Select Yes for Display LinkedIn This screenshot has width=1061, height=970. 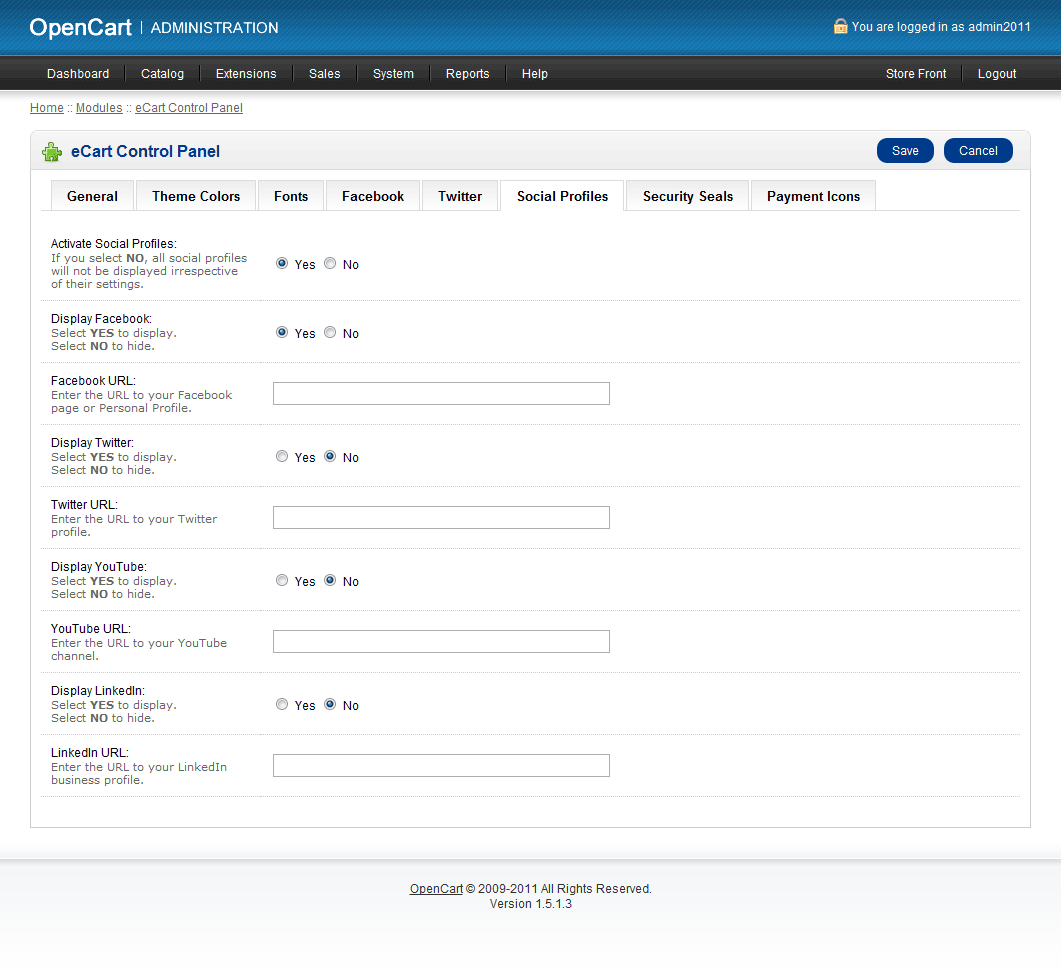(x=282, y=704)
